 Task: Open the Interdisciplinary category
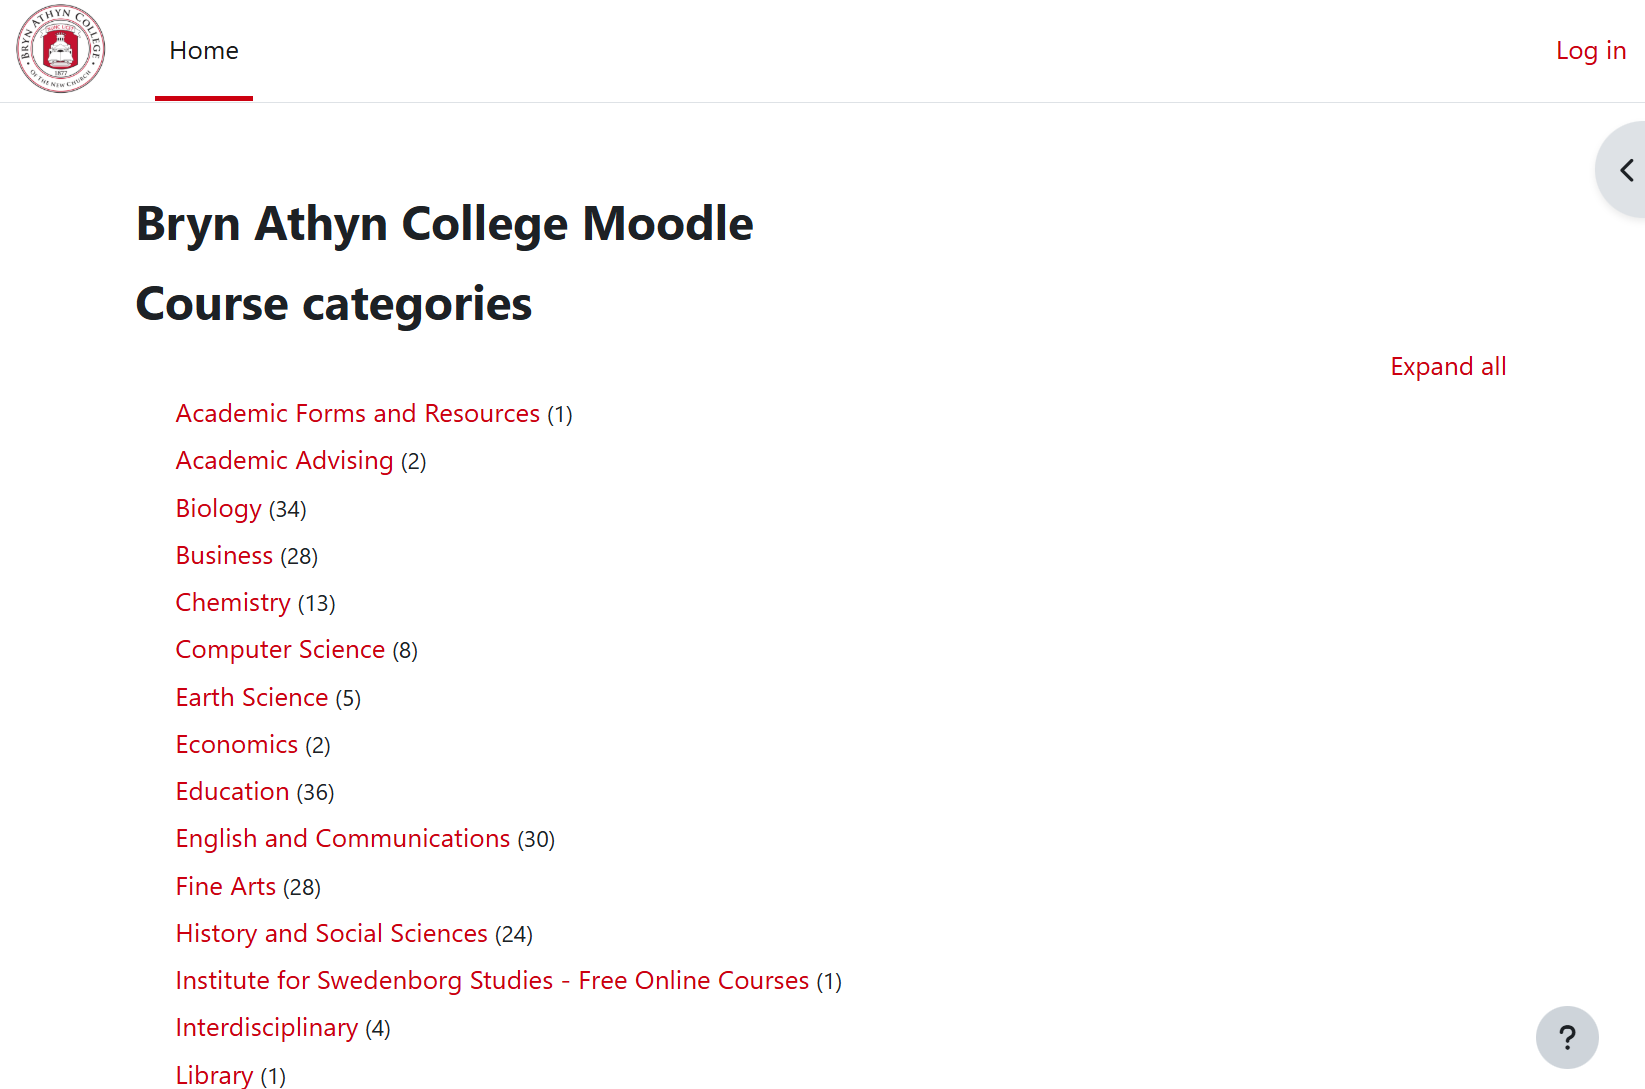(267, 1027)
